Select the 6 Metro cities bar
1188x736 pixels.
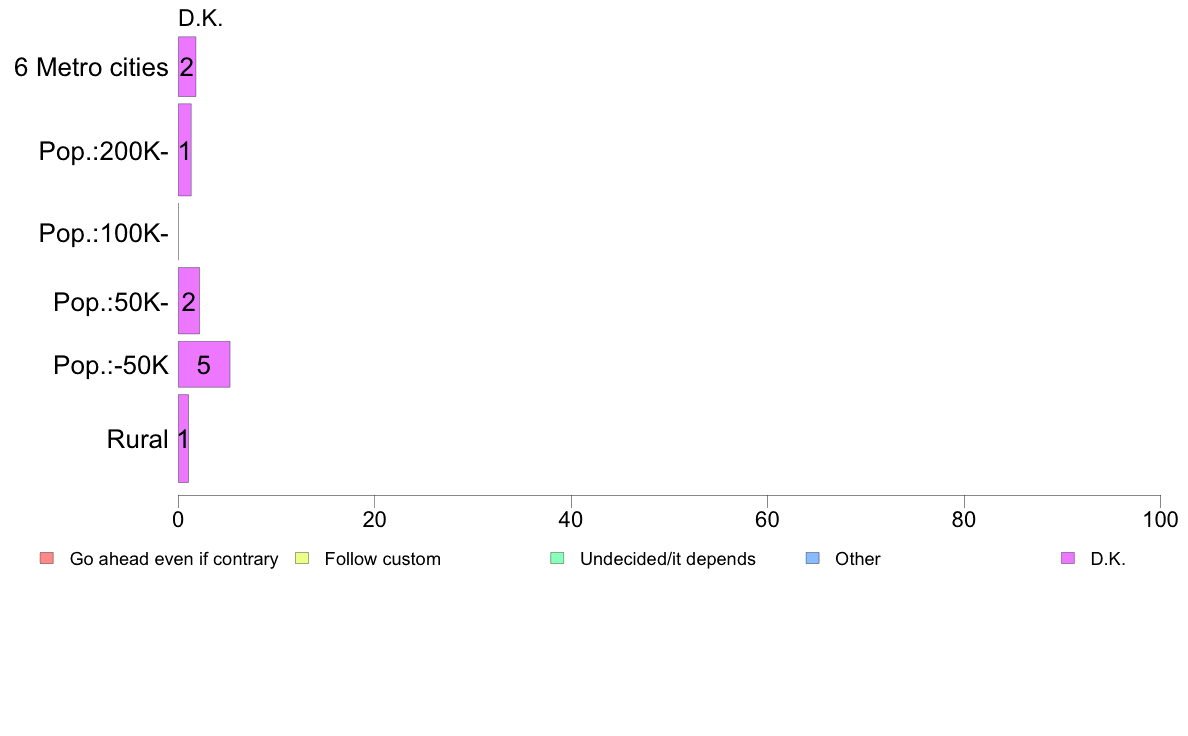(187, 67)
